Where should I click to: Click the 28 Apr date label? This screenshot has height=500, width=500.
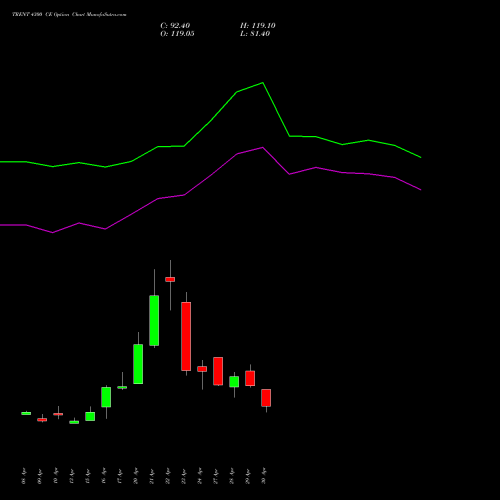232,476
